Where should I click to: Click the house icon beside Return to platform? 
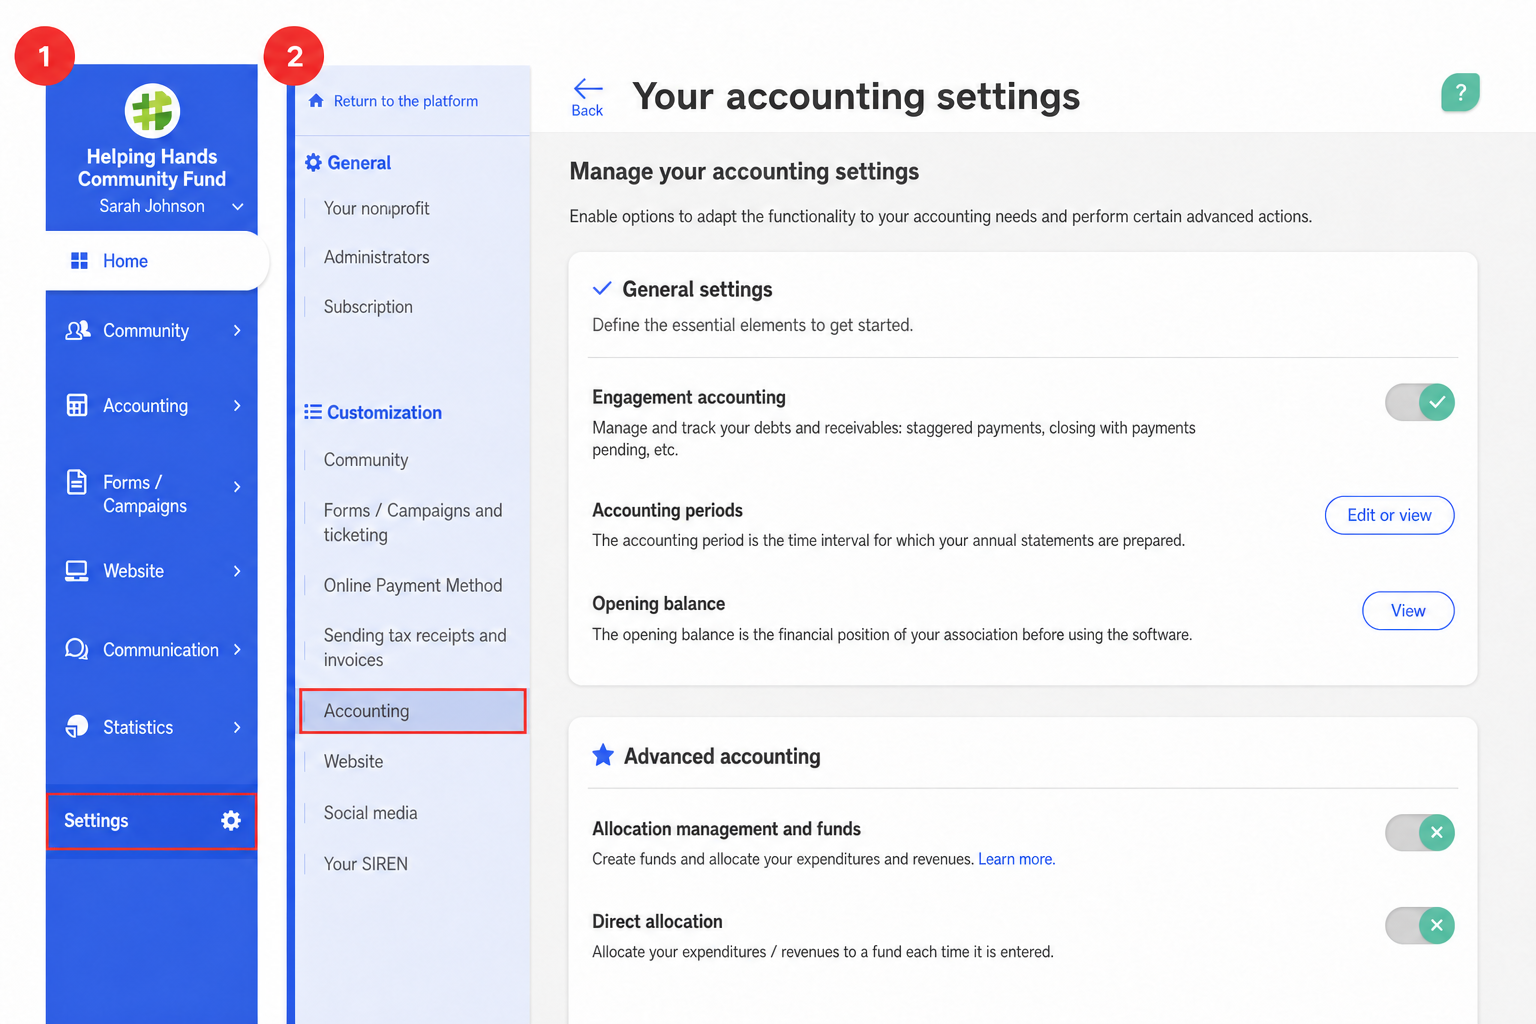(x=316, y=101)
